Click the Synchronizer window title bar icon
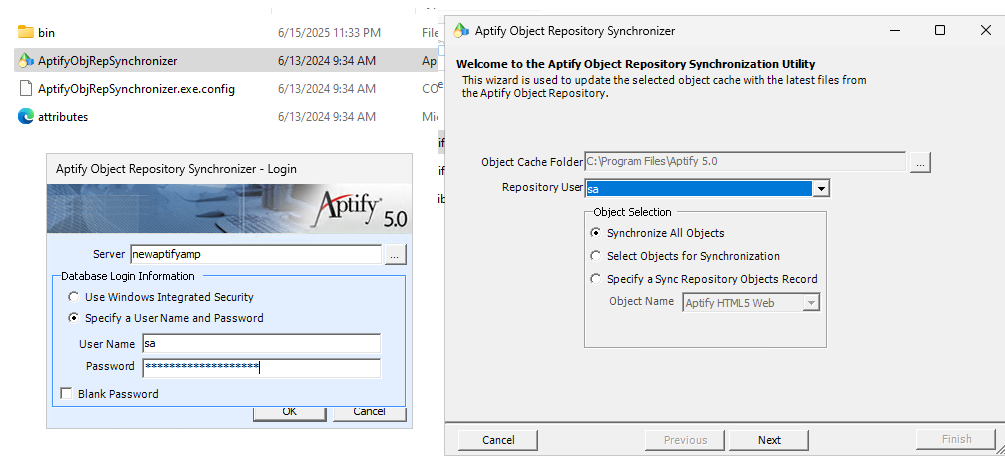1005x461 pixels. coord(461,30)
